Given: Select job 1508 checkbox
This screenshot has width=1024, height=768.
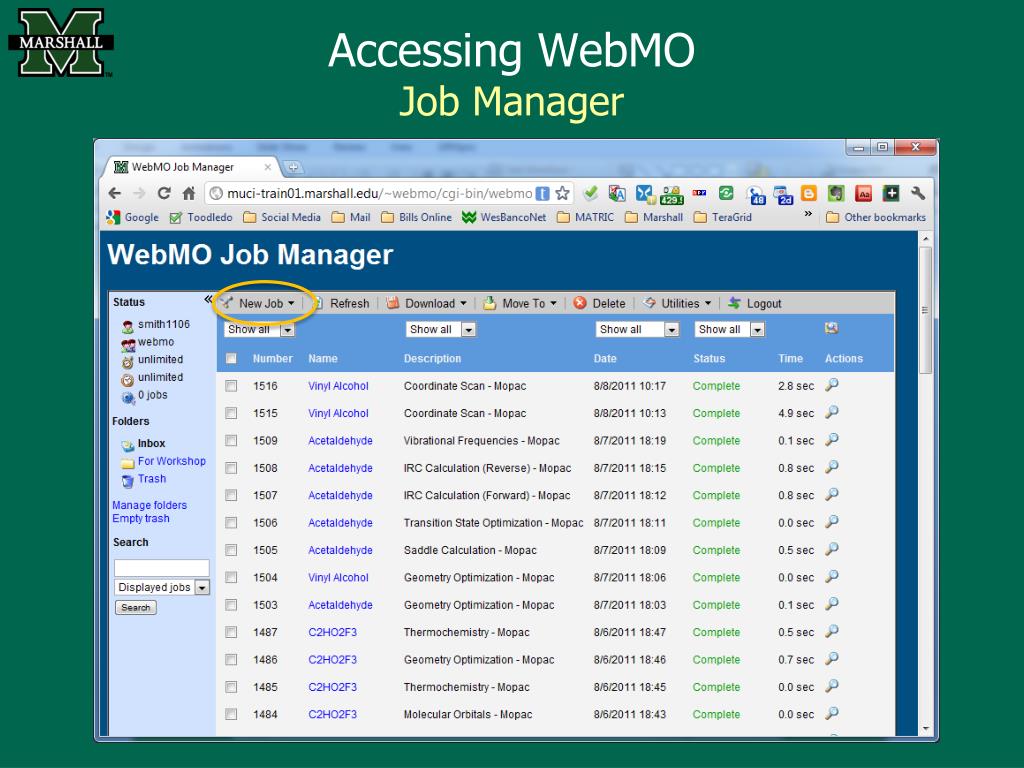Looking at the screenshot, I should (x=231, y=468).
